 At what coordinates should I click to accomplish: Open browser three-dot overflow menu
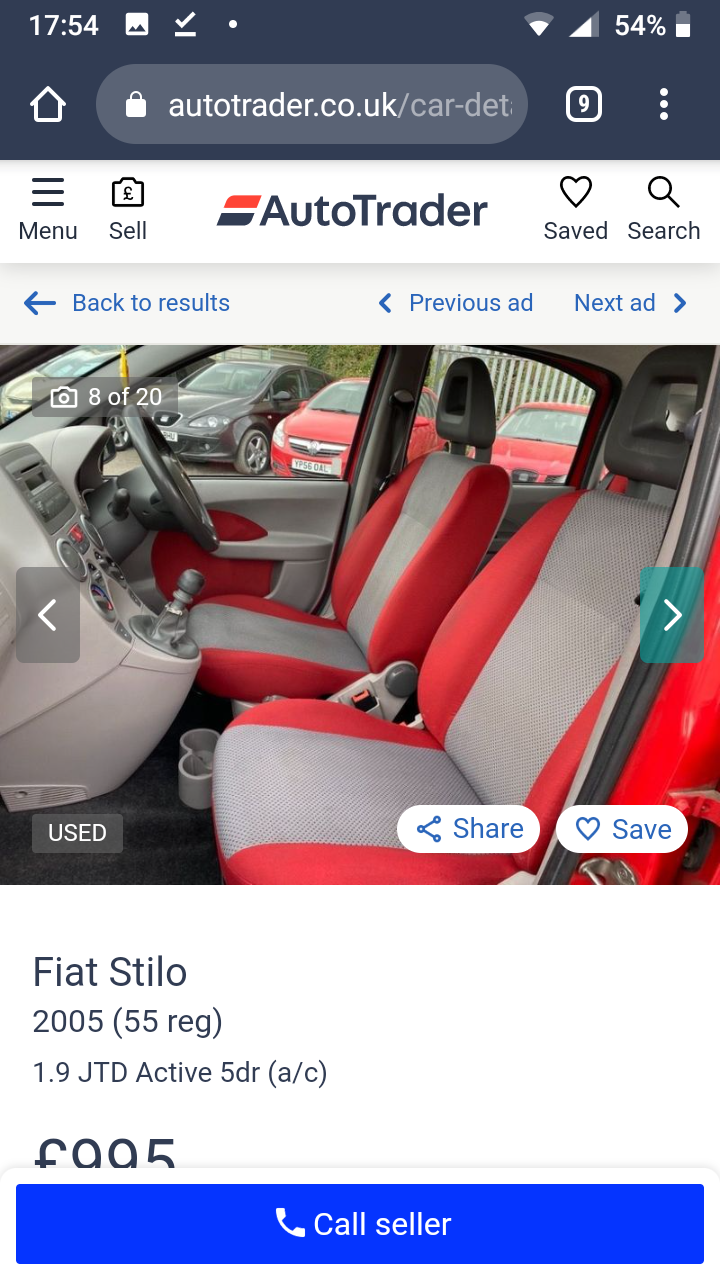tap(664, 104)
